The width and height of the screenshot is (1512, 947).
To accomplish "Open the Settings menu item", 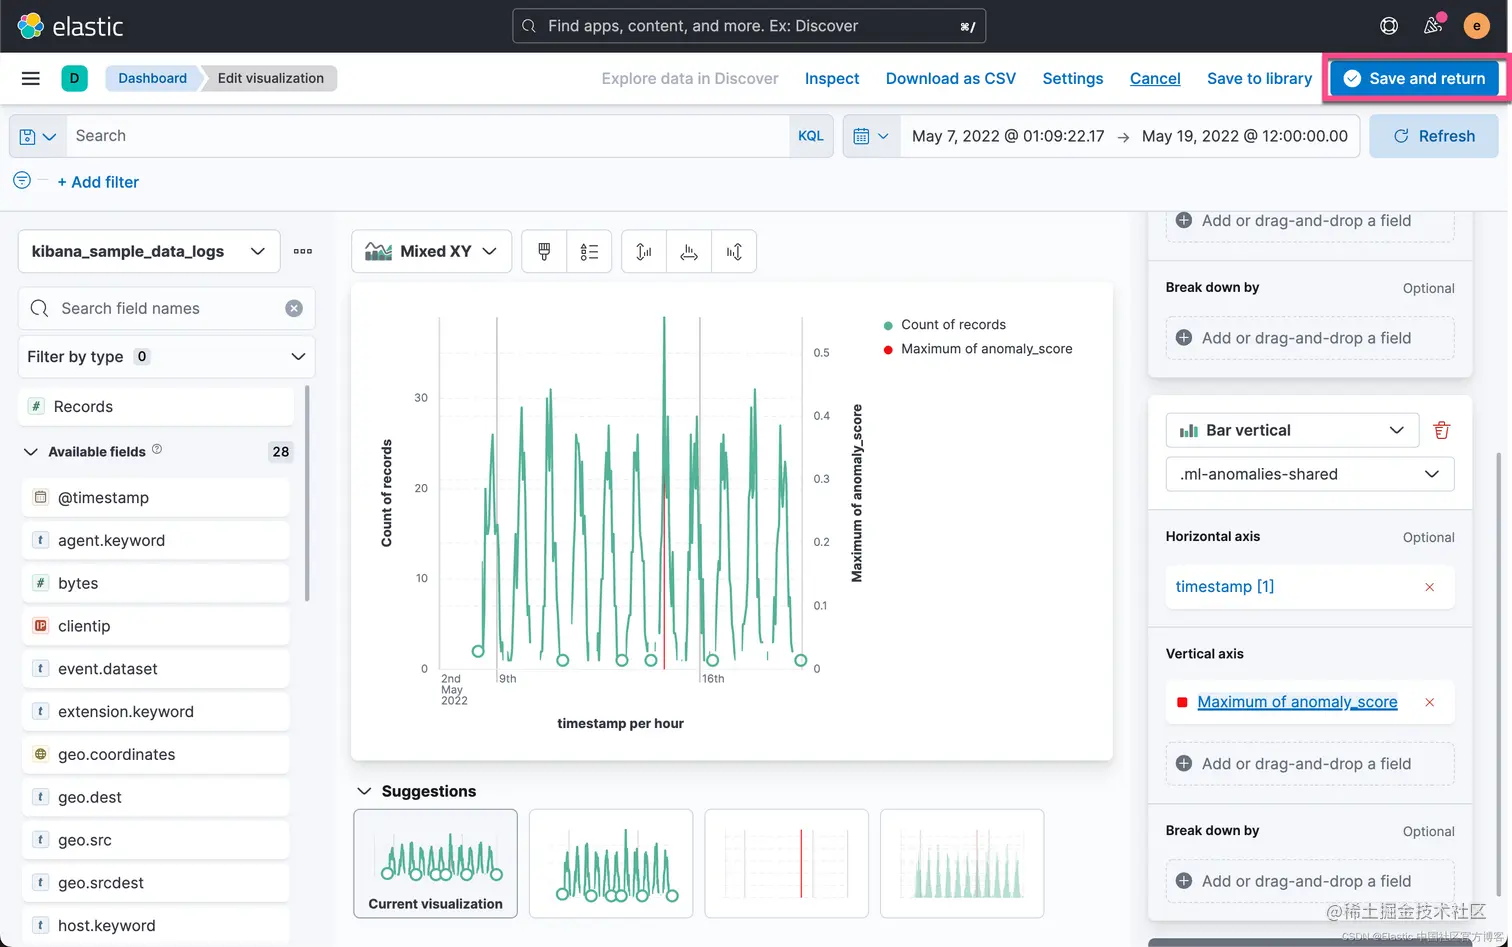I will pos(1073,78).
